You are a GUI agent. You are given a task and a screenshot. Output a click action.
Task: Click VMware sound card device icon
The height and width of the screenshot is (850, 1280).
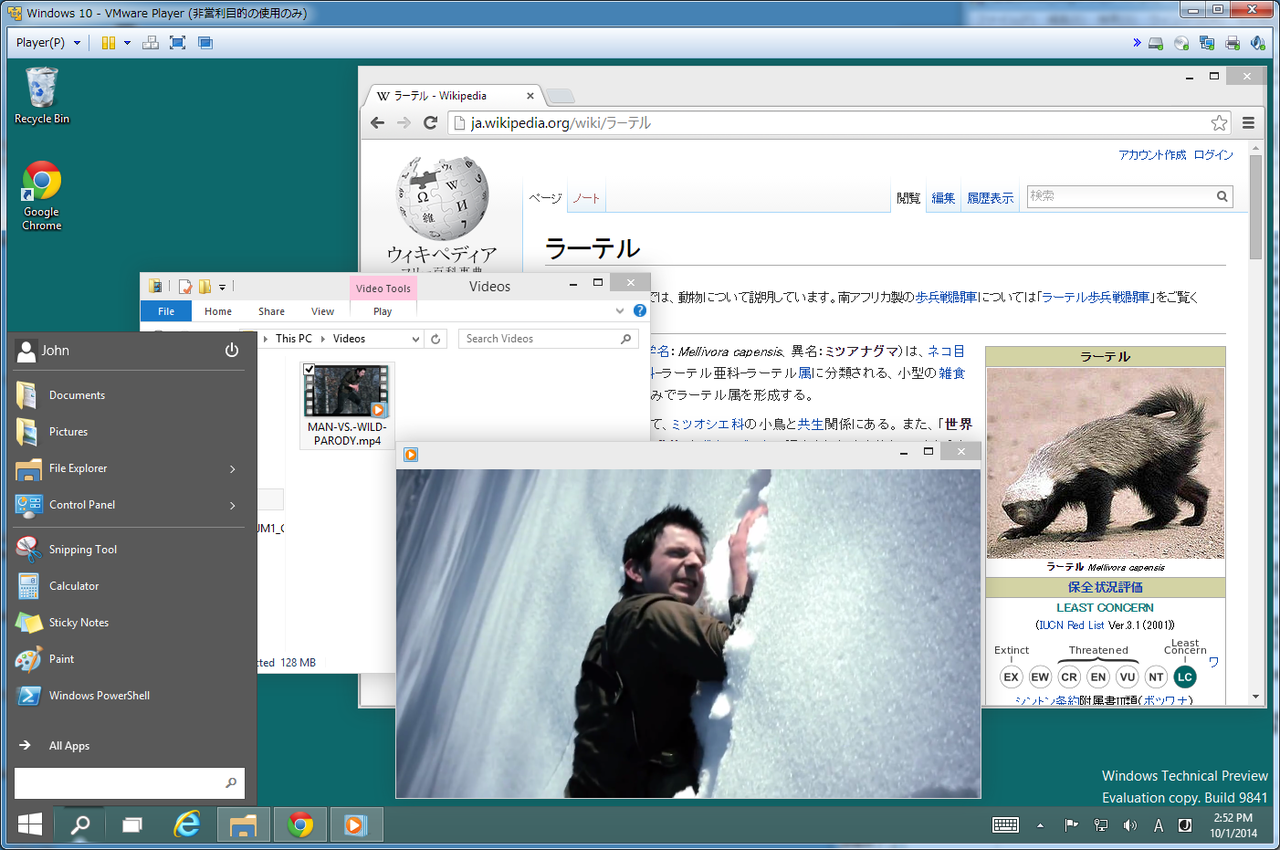pos(1258,43)
